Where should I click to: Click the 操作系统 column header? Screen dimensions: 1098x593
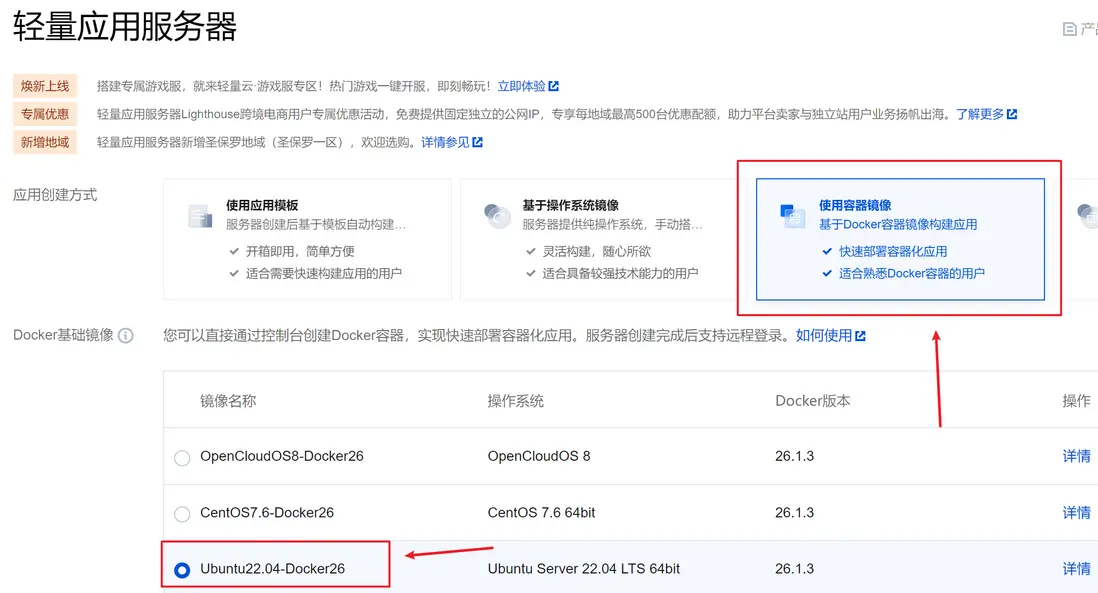(x=515, y=400)
